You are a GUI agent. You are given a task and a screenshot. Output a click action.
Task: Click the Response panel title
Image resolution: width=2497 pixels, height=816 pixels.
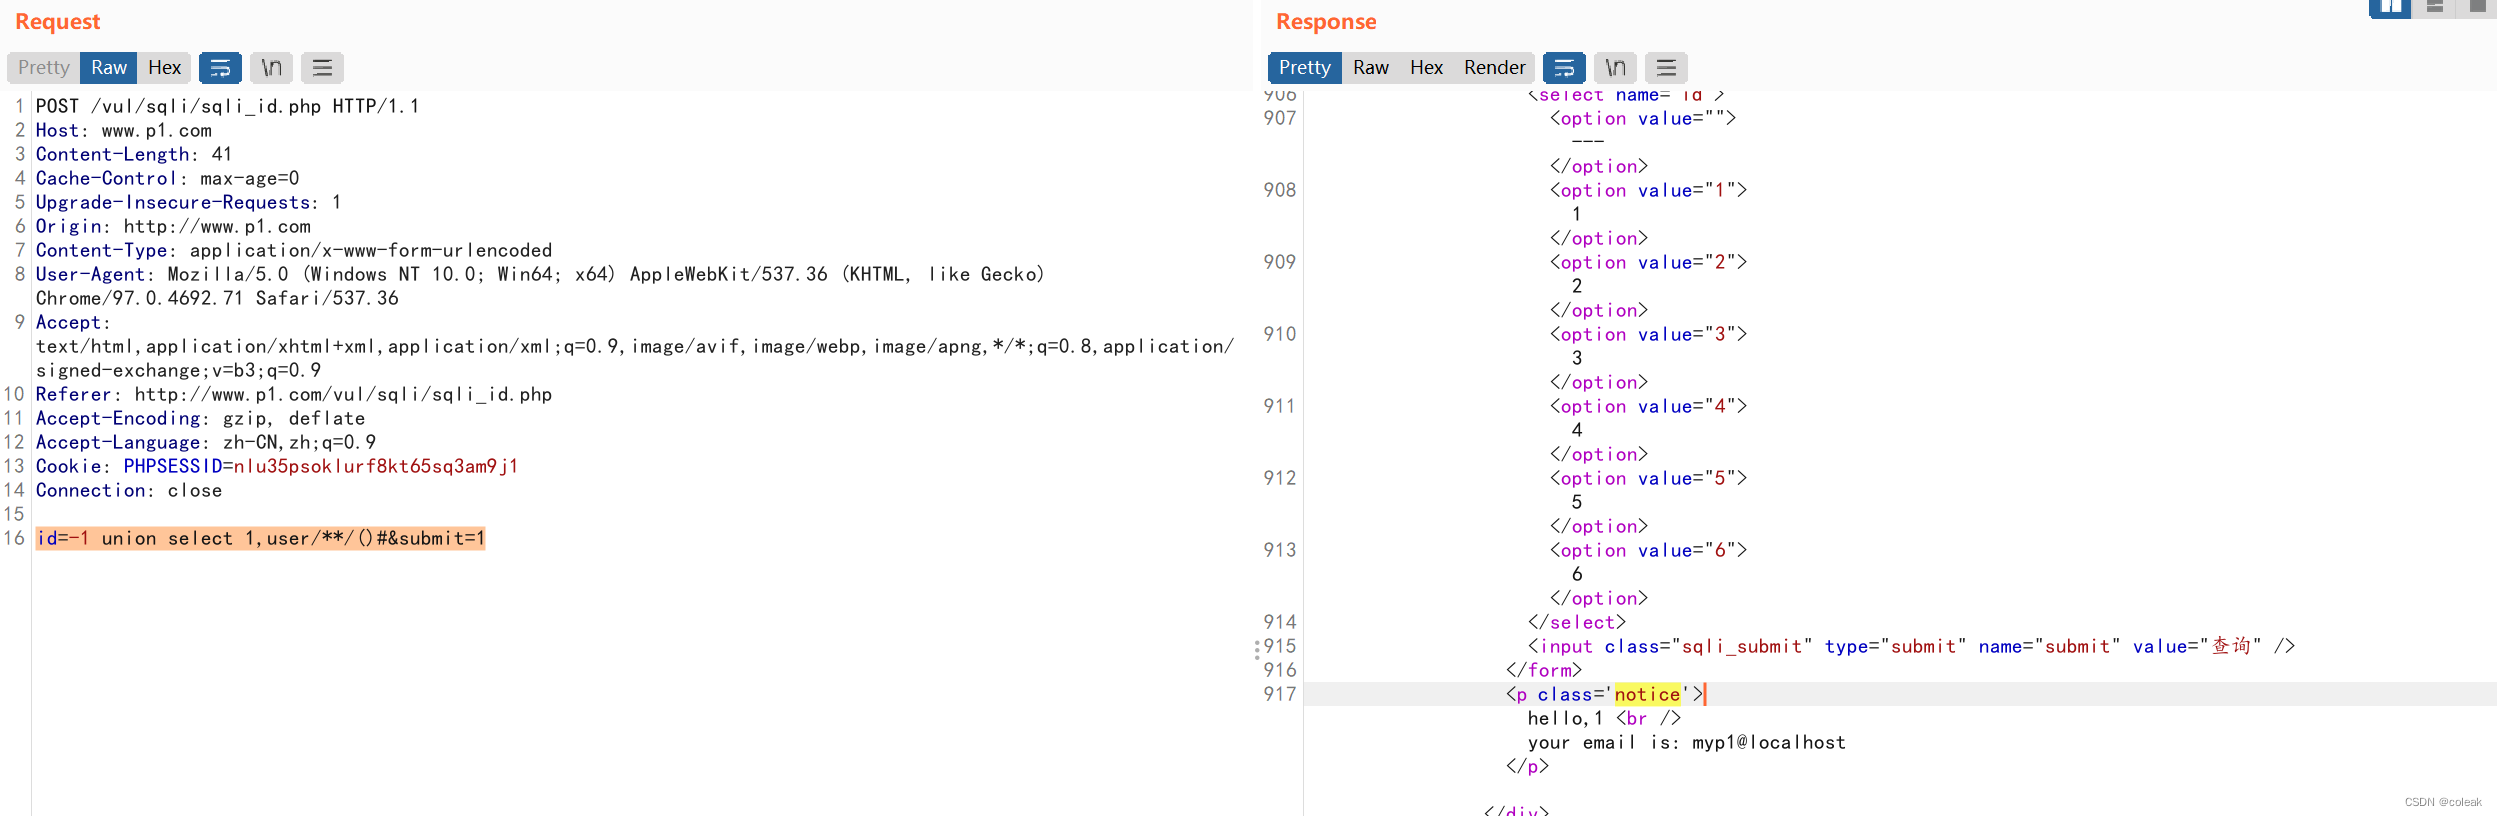(x=1326, y=21)
